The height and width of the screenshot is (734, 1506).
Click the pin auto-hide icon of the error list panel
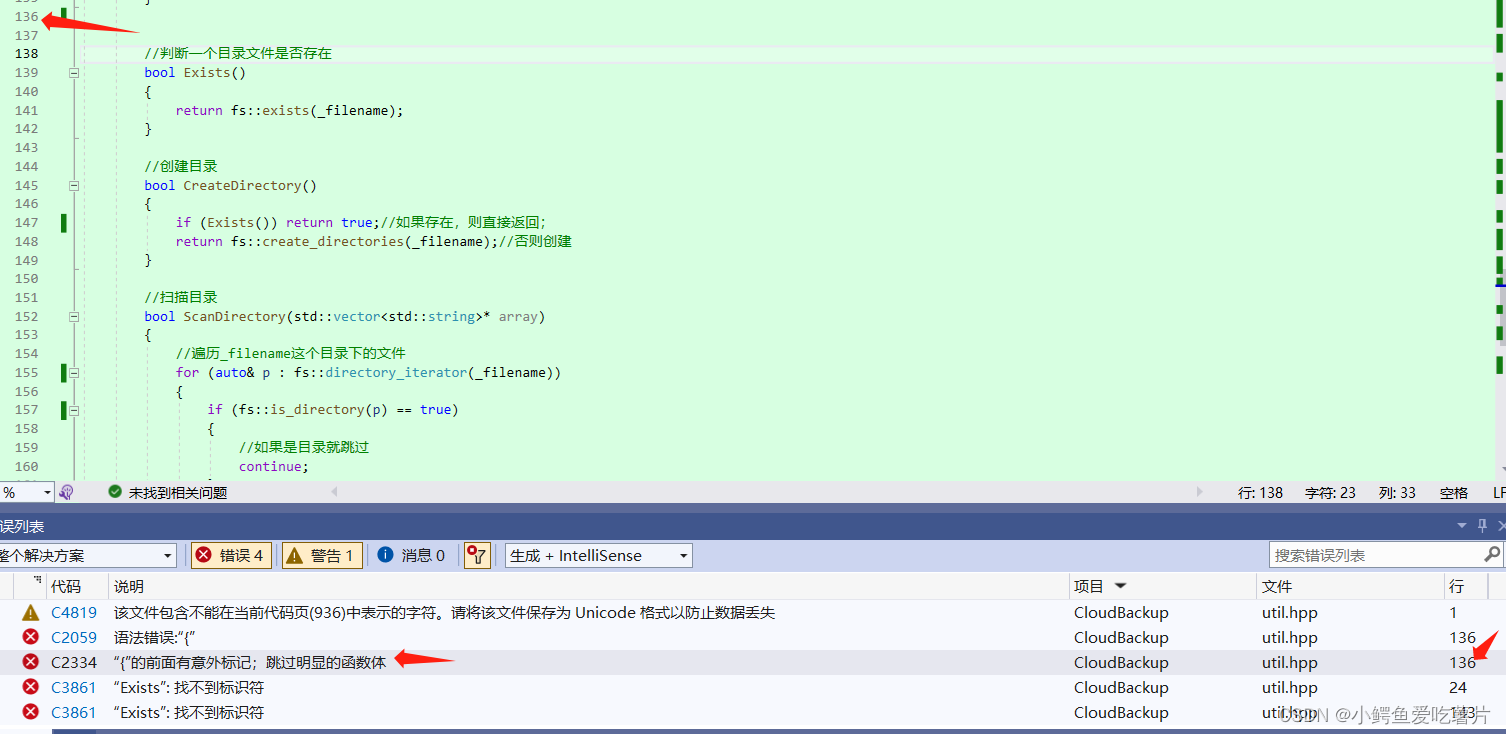point(1482,526)
